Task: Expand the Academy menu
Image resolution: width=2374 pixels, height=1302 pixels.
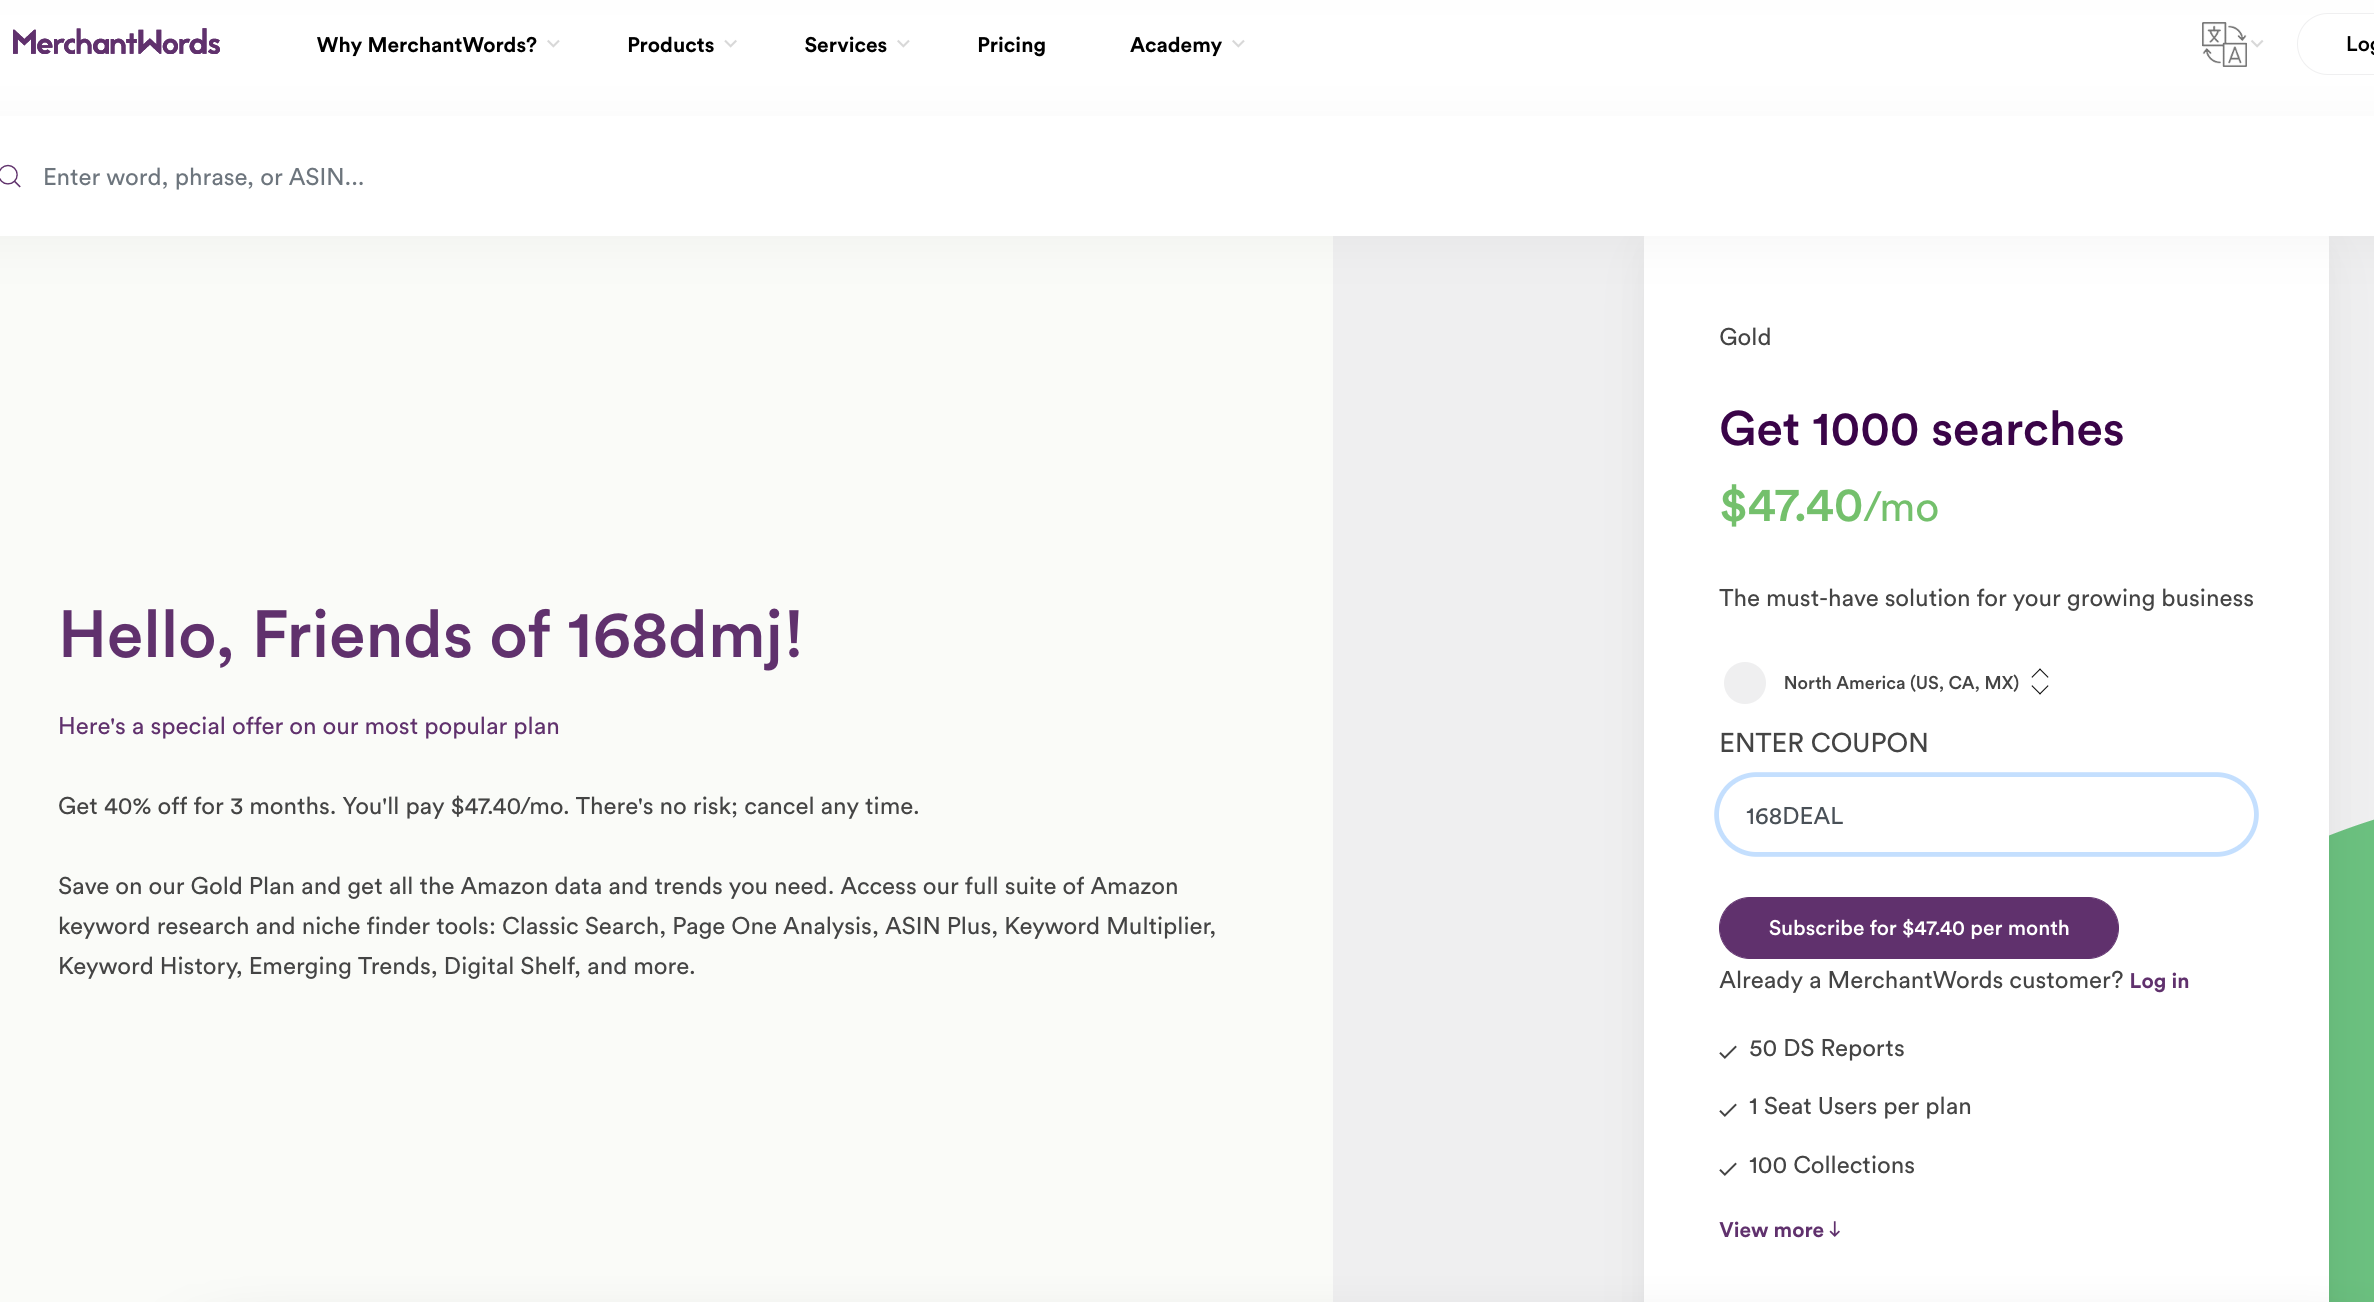Action: tap(1187, 45)
